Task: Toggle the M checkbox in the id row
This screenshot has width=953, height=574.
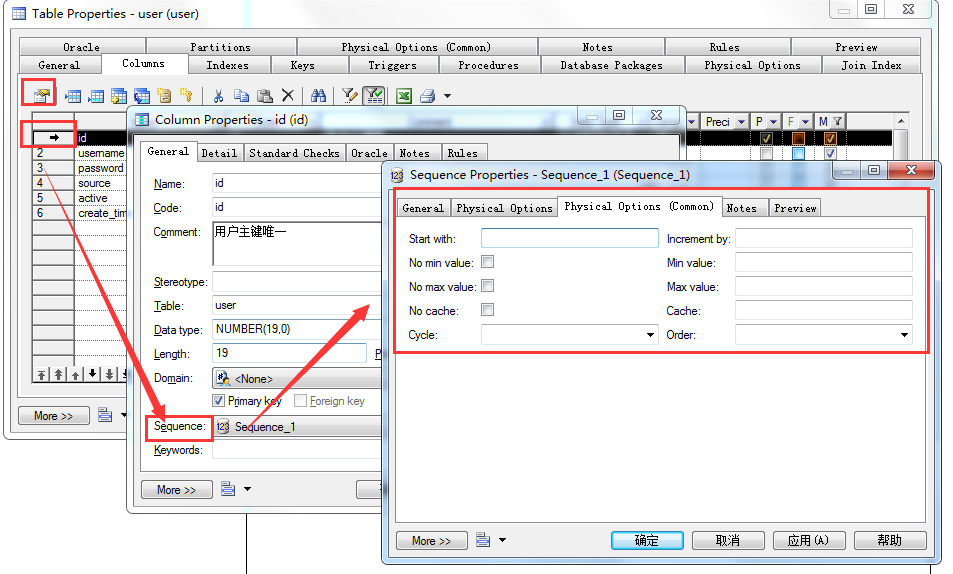Action: click(x=830, y=138)
